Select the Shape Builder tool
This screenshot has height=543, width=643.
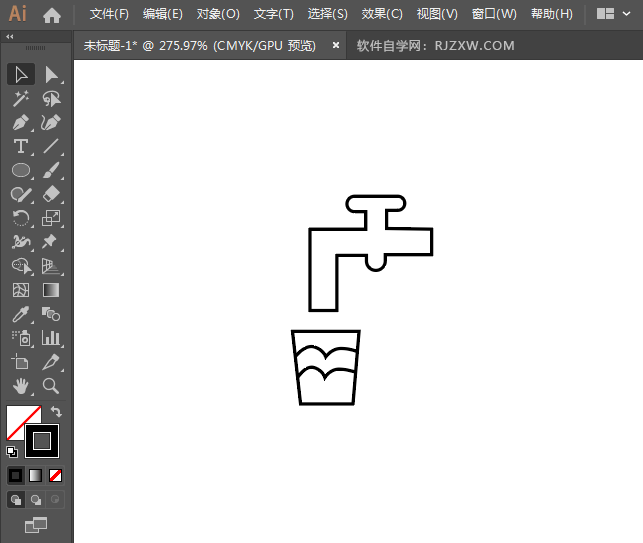click(21, 266)
